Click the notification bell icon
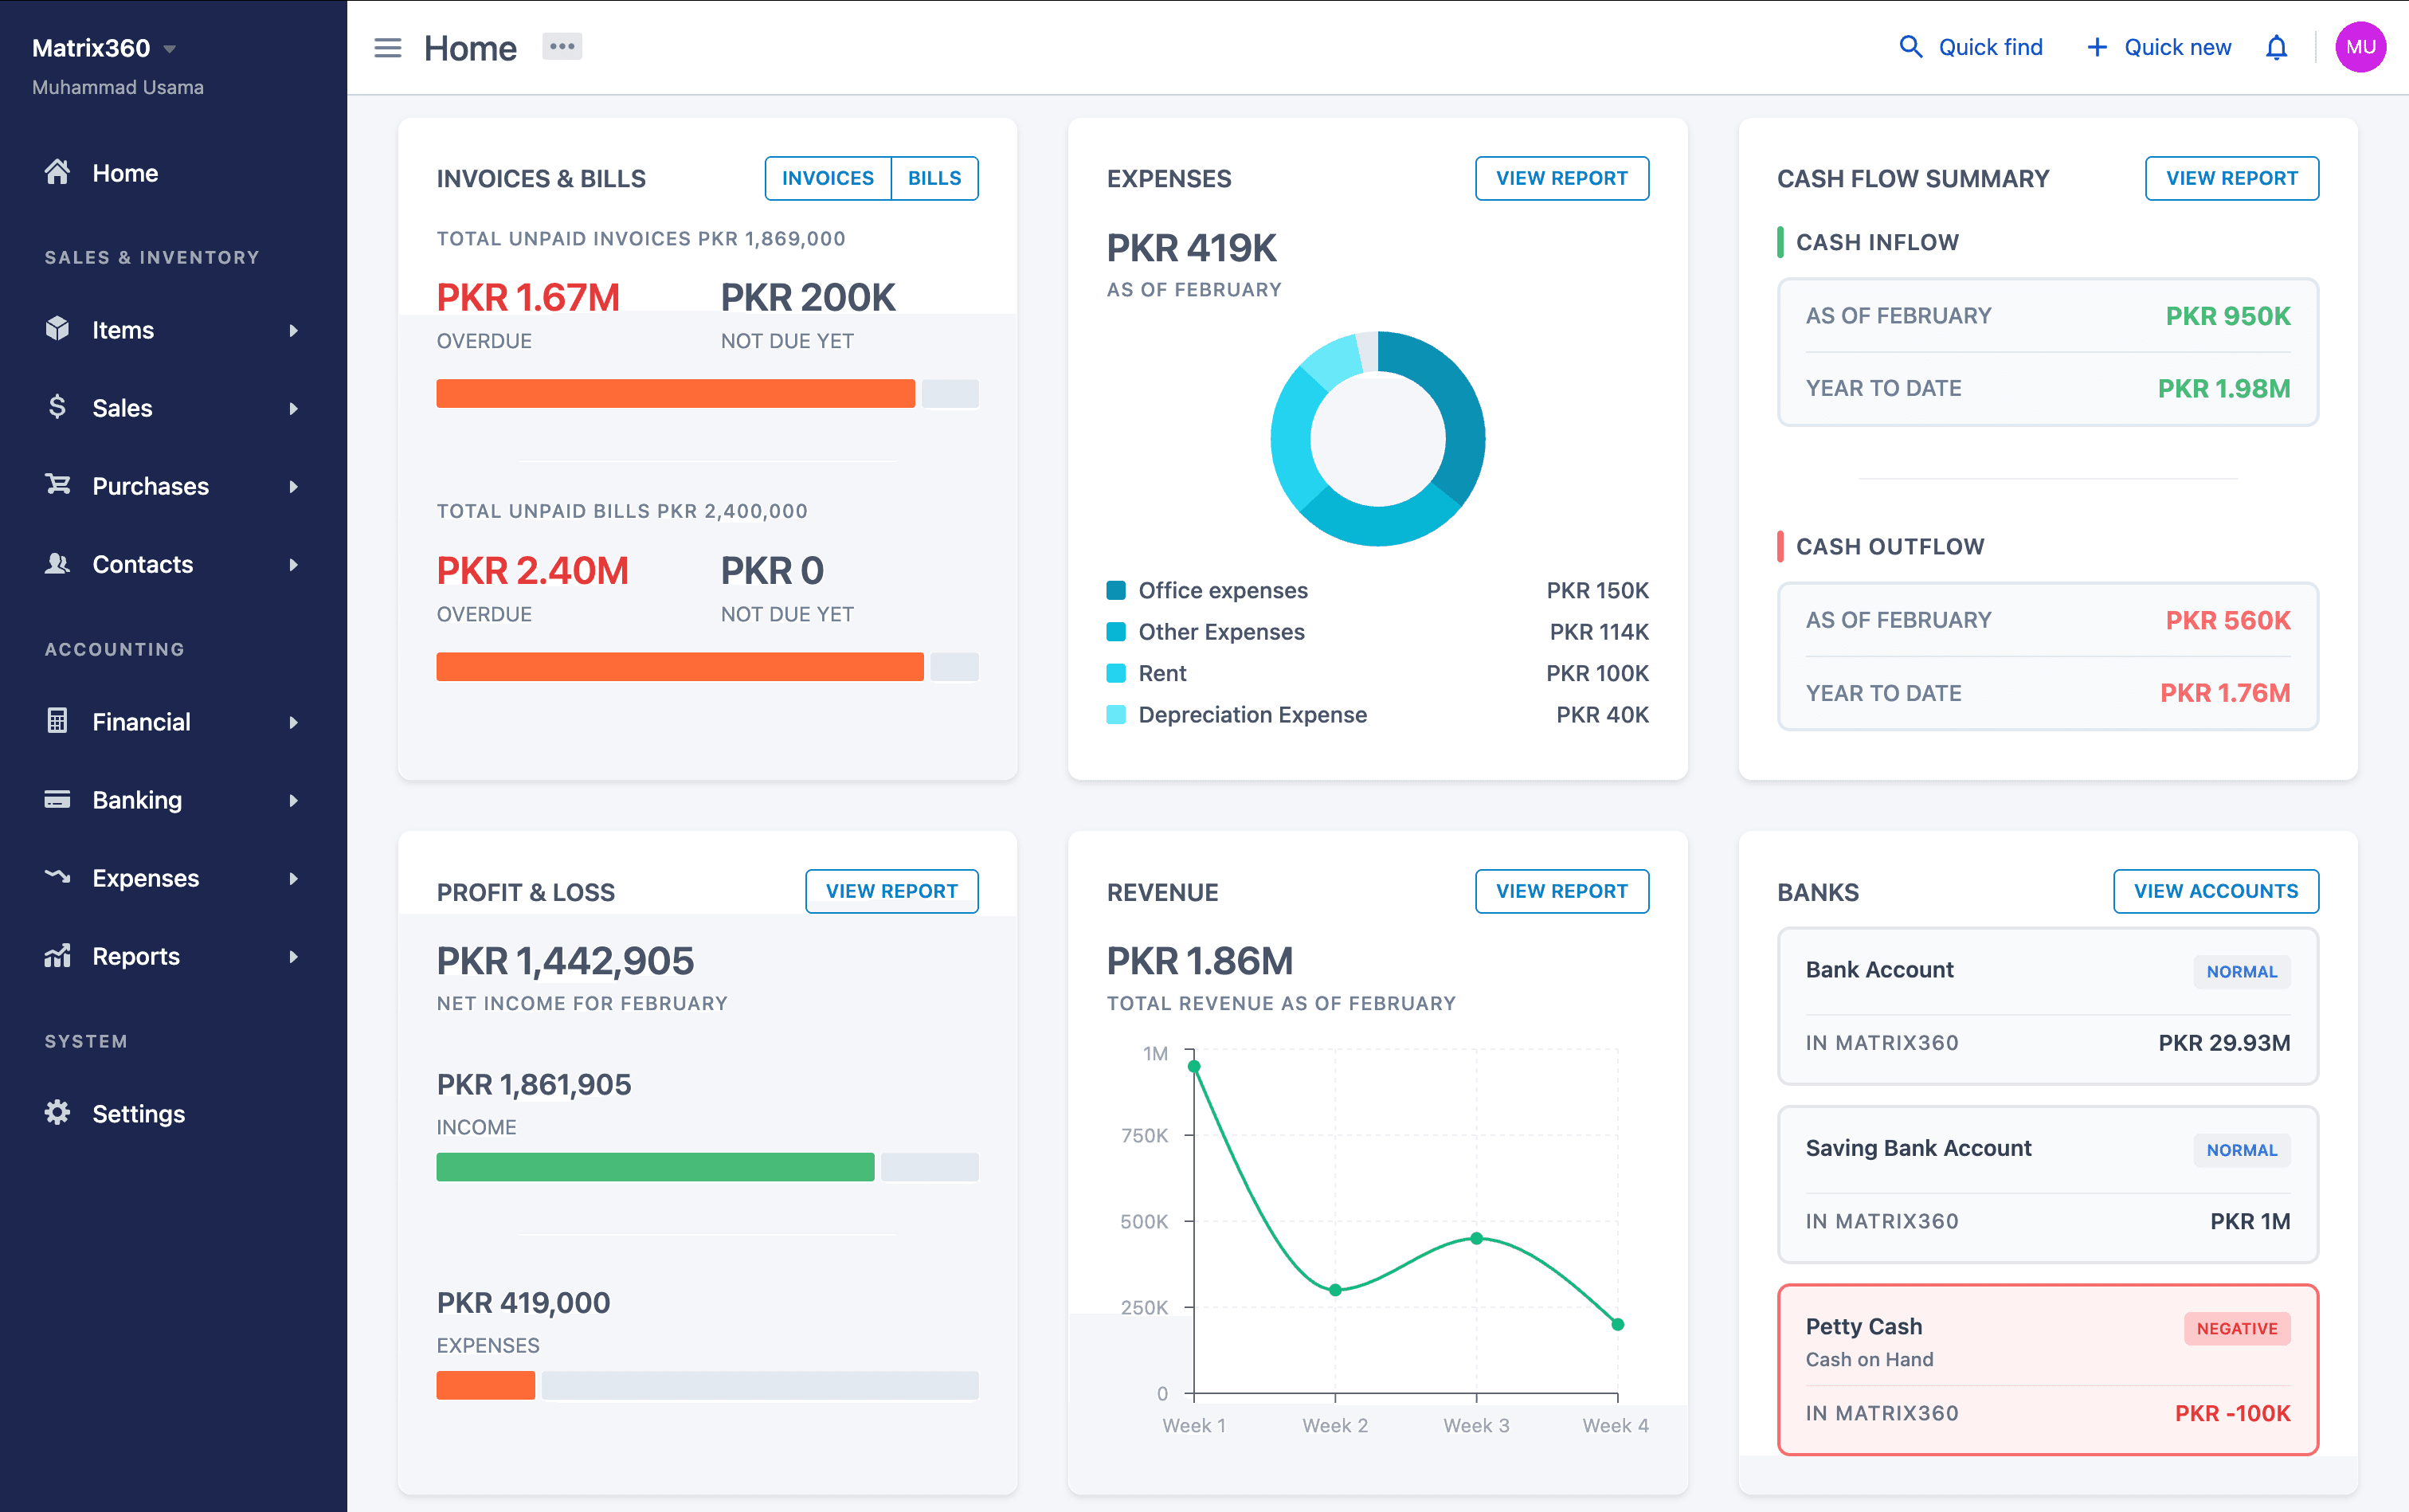The image size is (2409, 1512). pos(2276,47)
